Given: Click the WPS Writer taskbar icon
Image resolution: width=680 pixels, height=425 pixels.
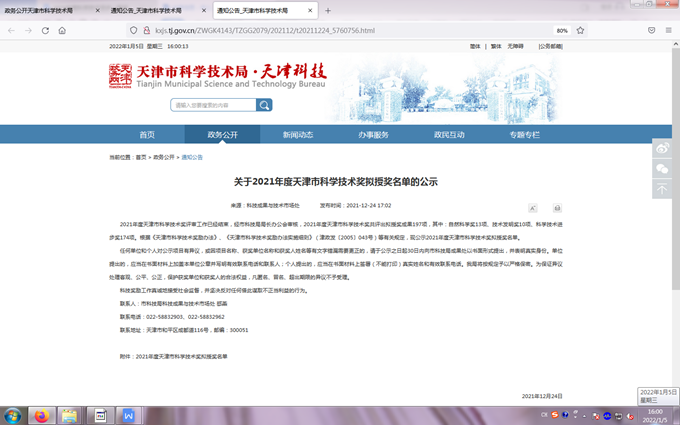Looking at the screenshot, I should tap(128, 416).
